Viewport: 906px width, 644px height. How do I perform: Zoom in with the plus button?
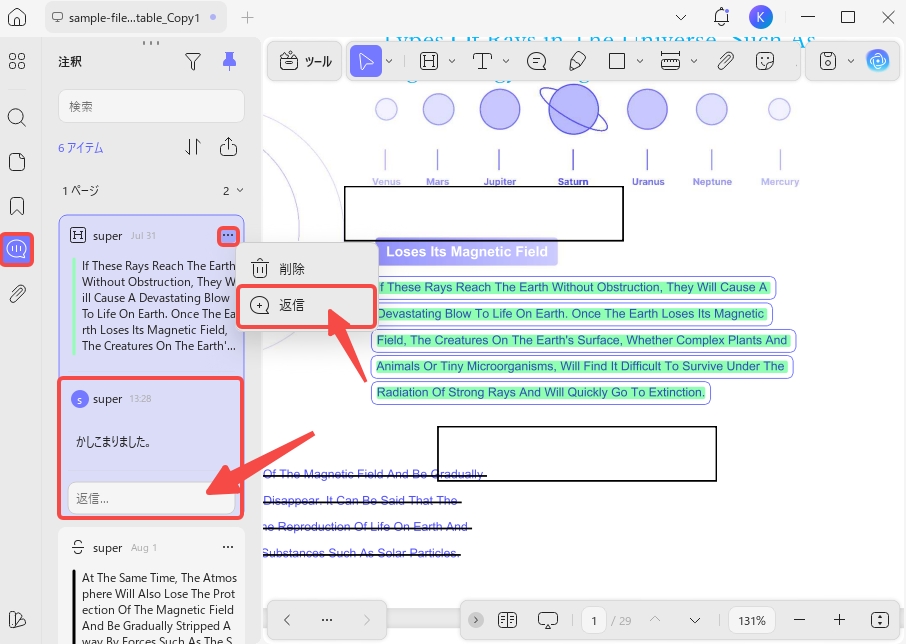840,620
